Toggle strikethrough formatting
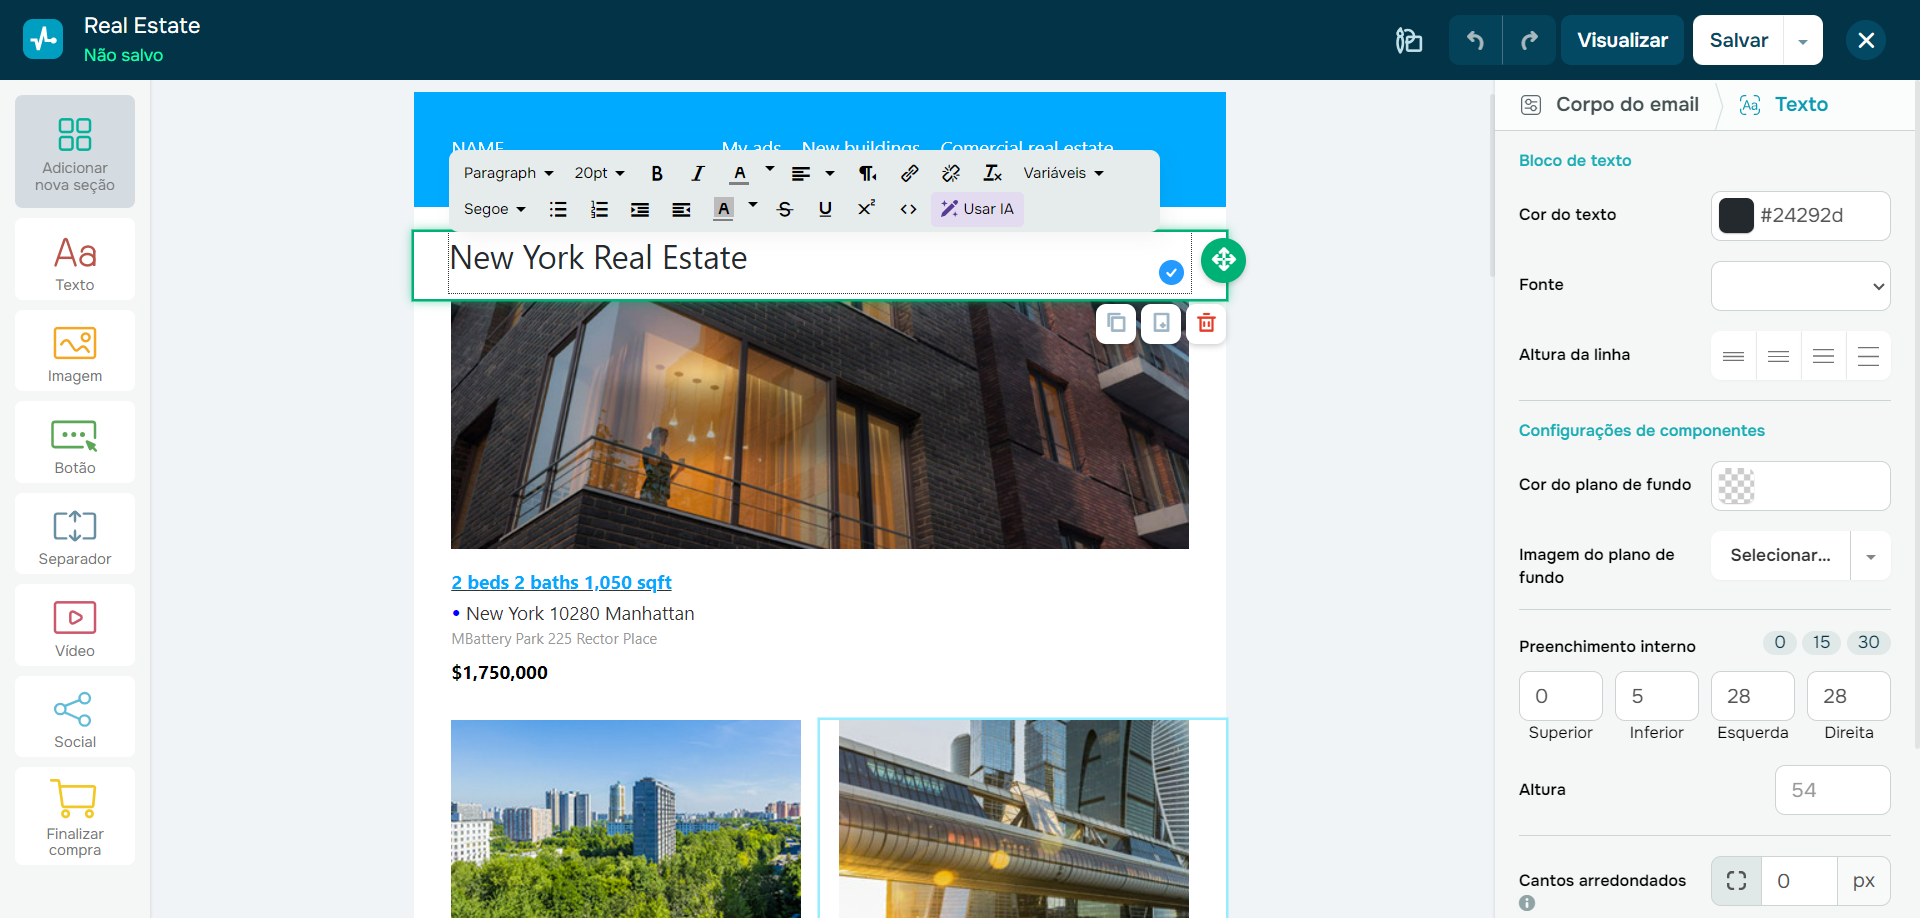This screenshot has width=1920, height=918. 785,209
